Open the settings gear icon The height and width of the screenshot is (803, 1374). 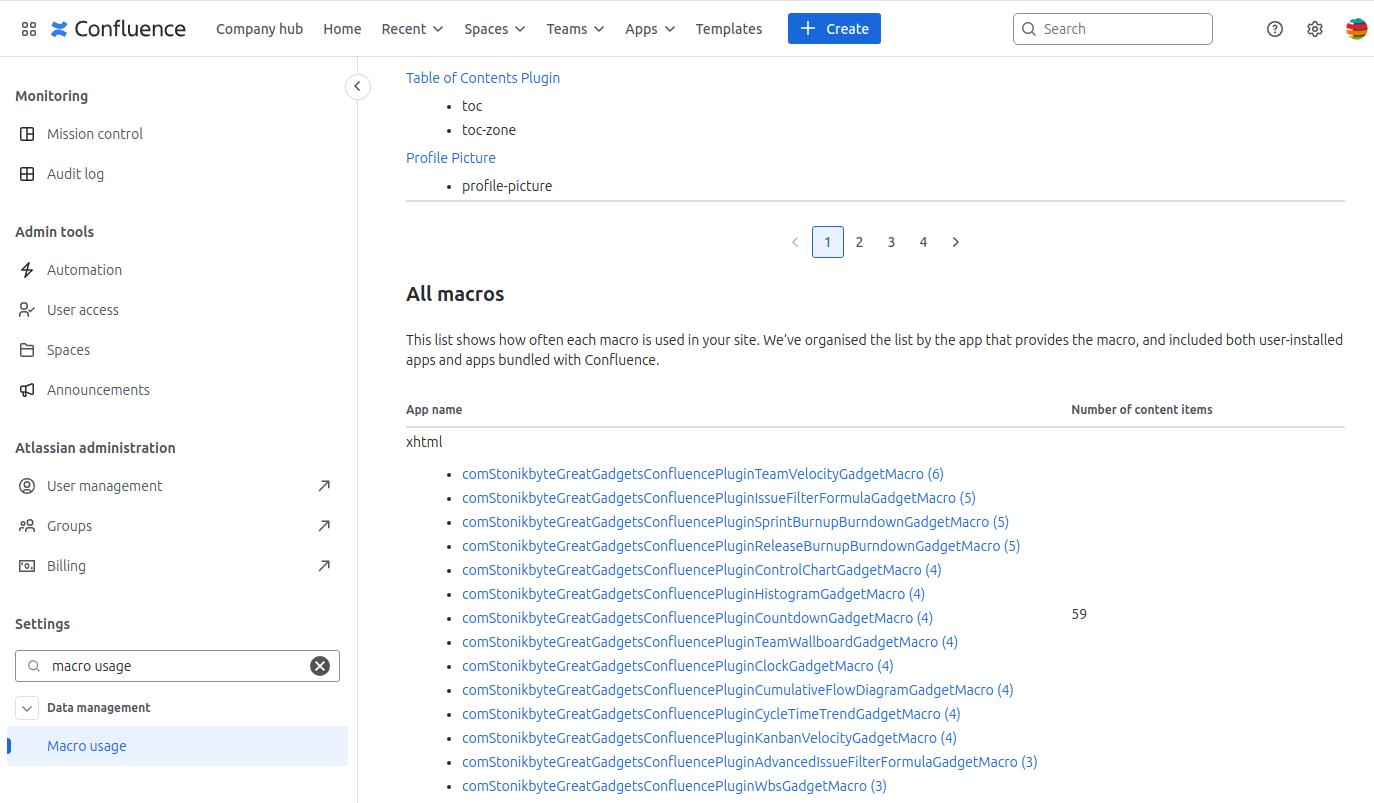(x=1315, y=29)
